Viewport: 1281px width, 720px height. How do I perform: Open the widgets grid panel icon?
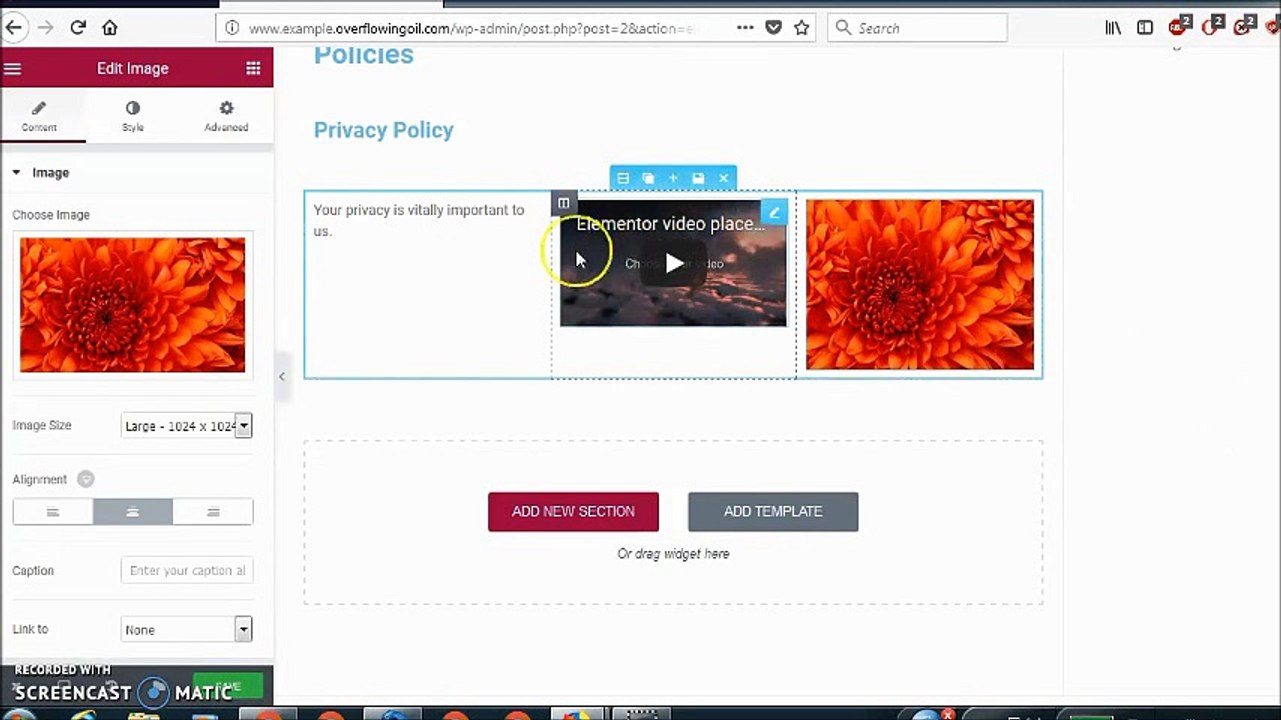tap(253, 68)
